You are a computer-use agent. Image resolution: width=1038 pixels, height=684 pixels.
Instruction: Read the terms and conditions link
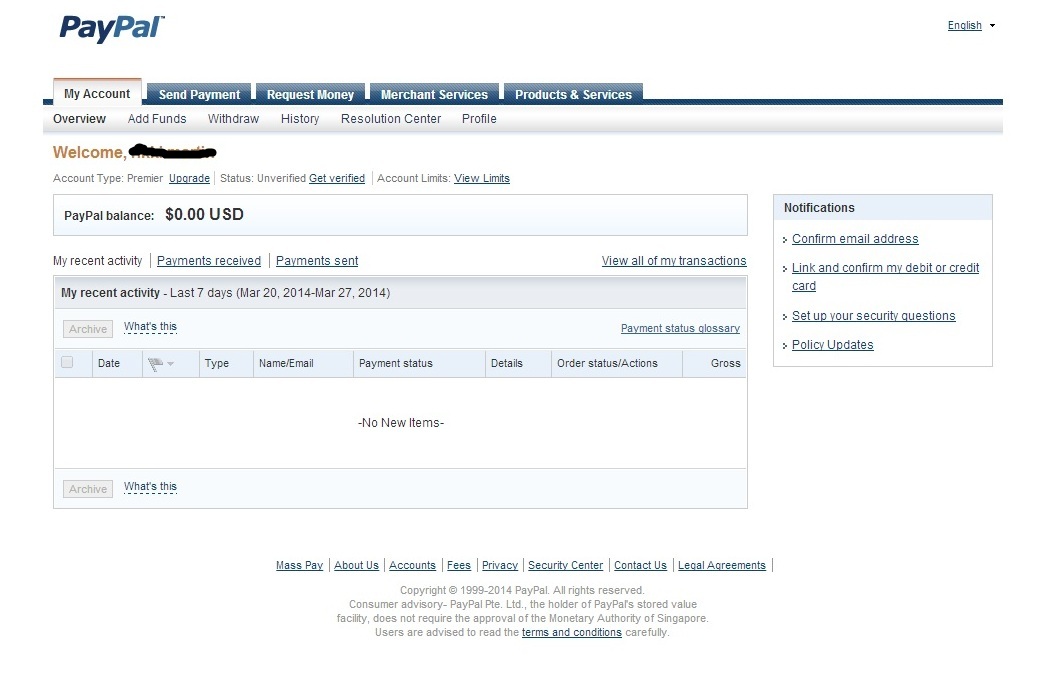[572, 632]
